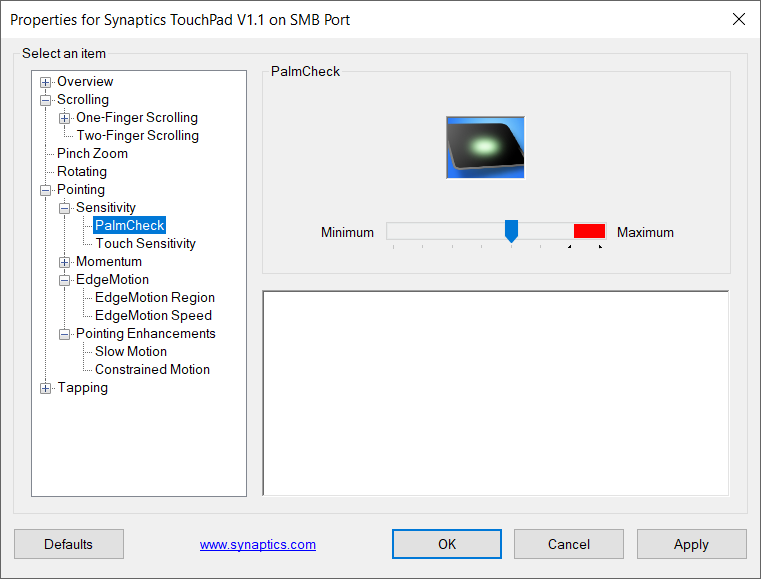Collapse the Sensitivity tree node
The image size is (761, 579).
[64, 208]
